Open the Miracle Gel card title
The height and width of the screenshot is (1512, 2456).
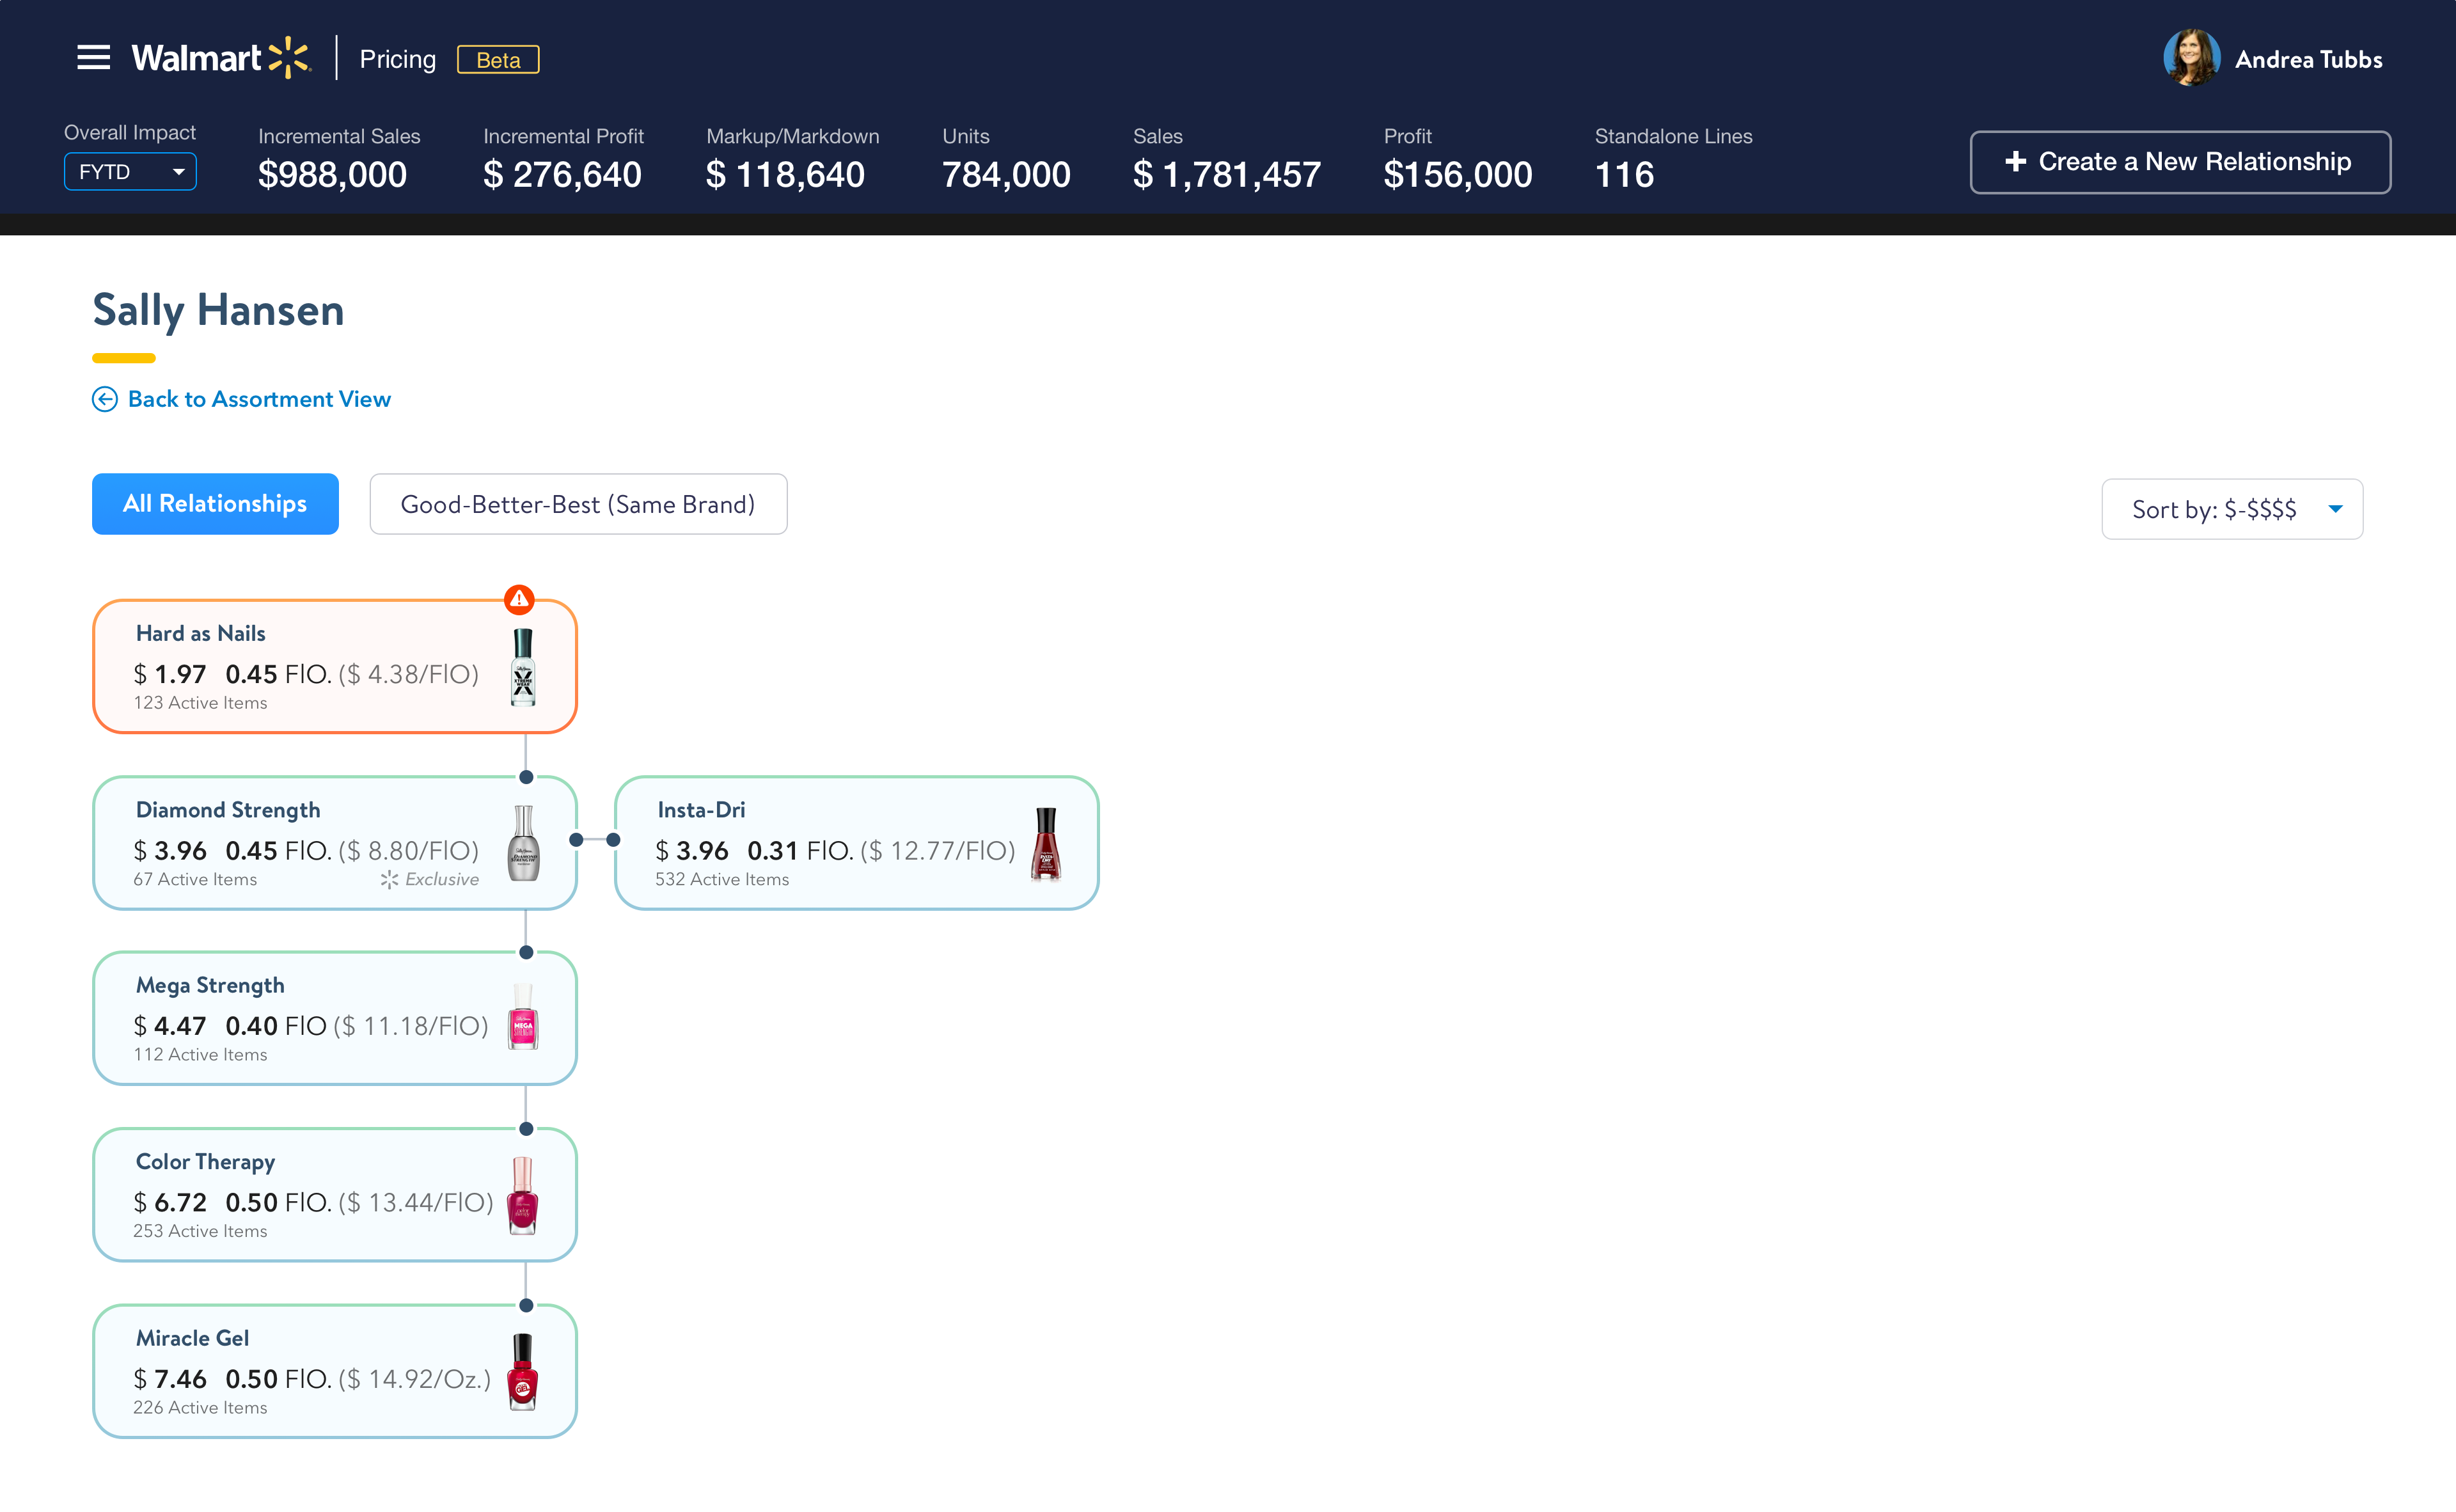coord(192,1337)
